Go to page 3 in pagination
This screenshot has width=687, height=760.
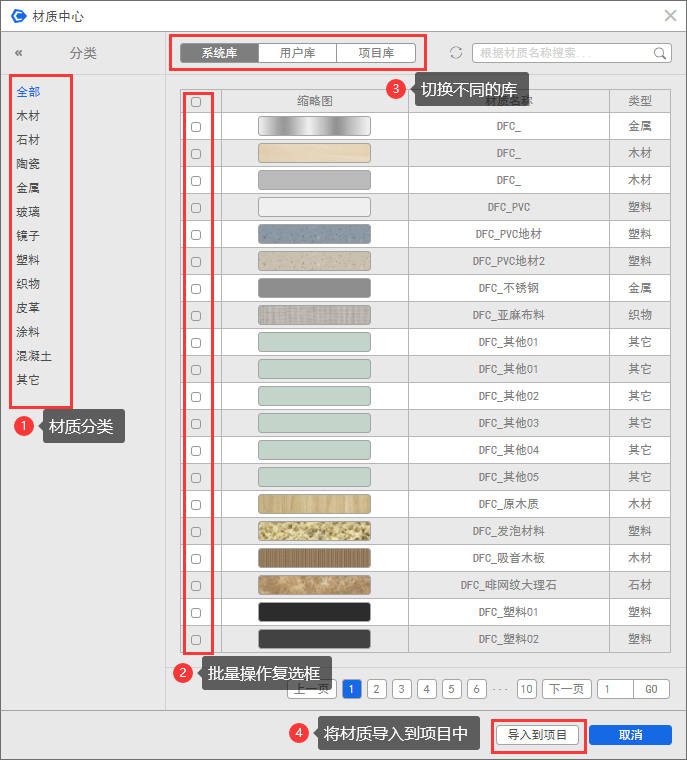click(401, 689)
